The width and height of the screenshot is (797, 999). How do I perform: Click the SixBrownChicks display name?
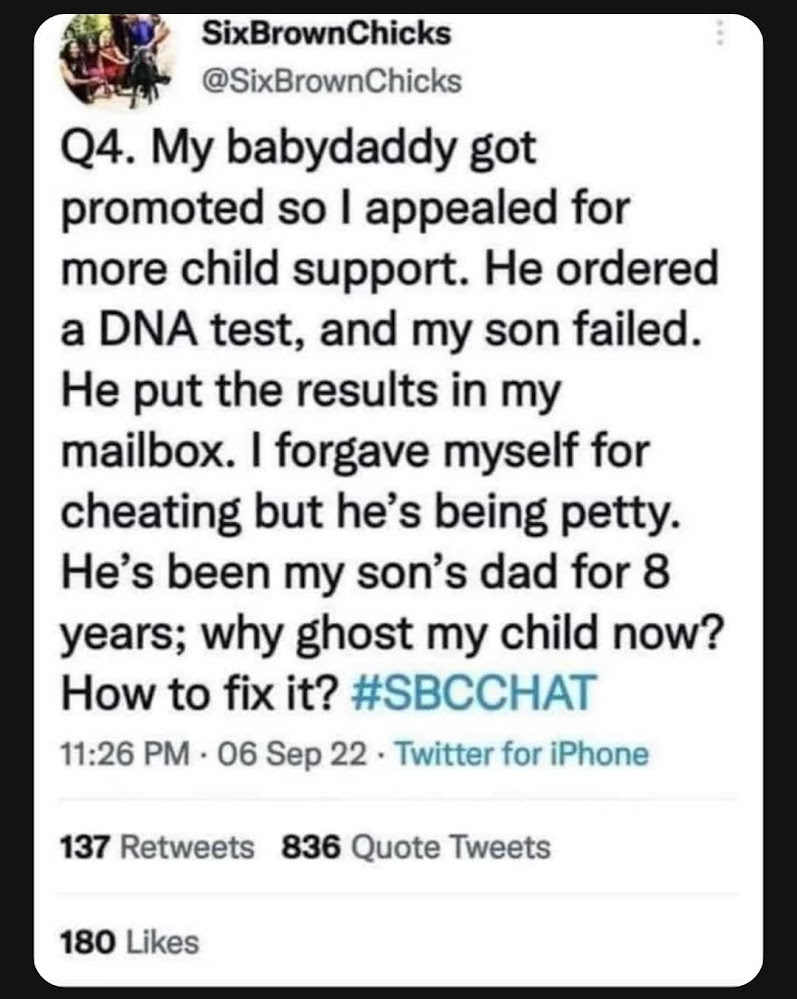pos(326,33)
